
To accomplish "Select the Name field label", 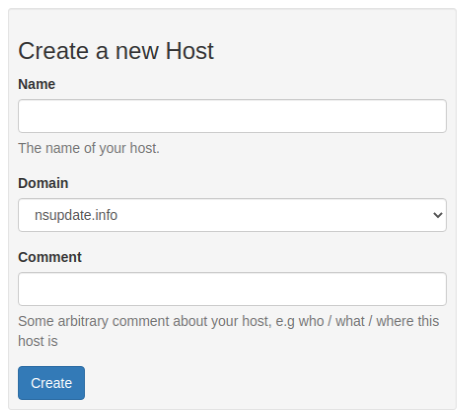I will tap(37, 84).
